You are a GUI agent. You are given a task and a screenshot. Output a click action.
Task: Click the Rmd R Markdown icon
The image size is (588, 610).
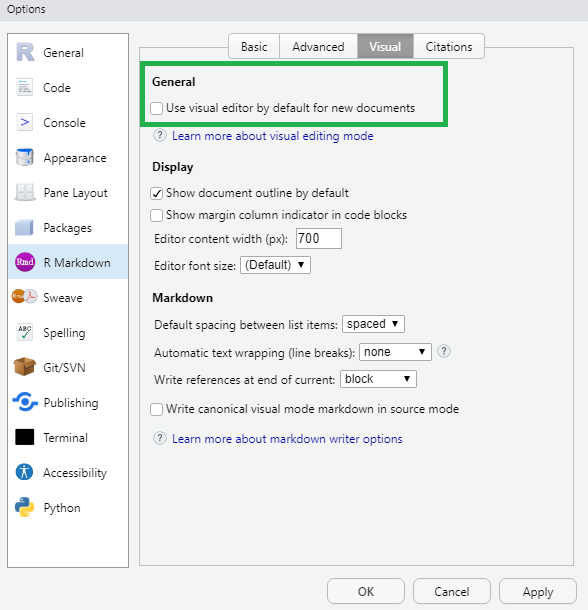pyautogui.click(x=25, y=262)
